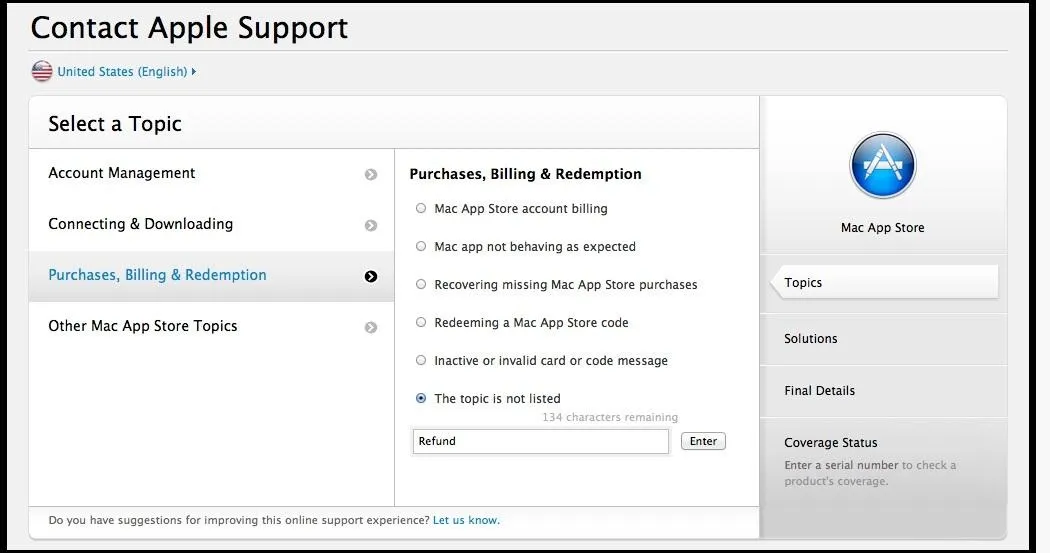Viewport: 1050px width, 553px height.
Task: Click the United States flag icon
Action: (x=42, y=71)
